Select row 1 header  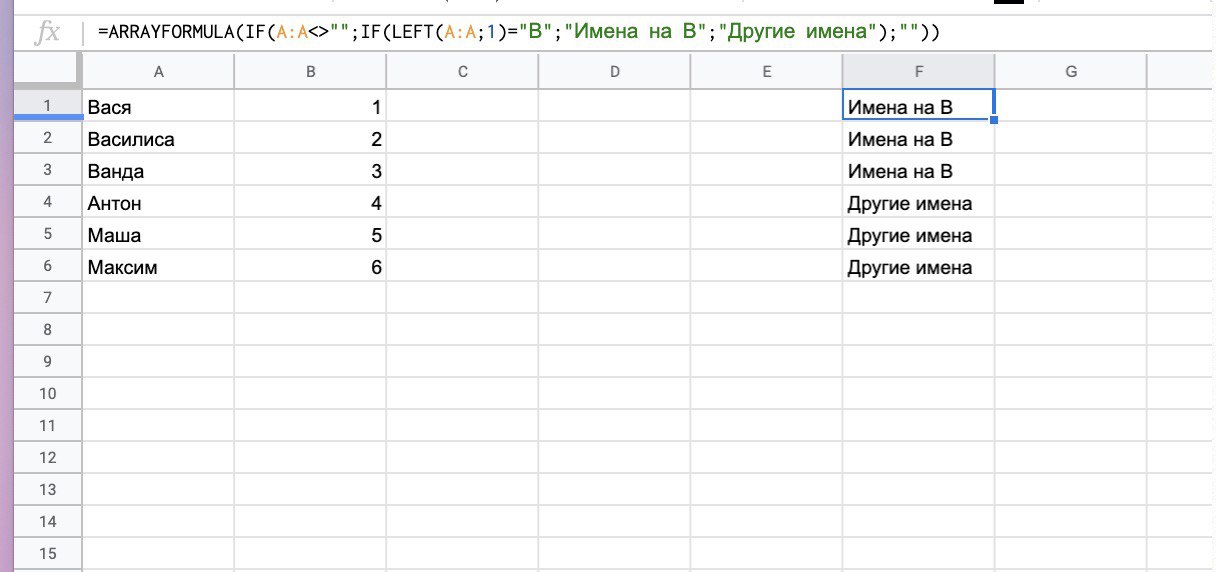[47, 106]
